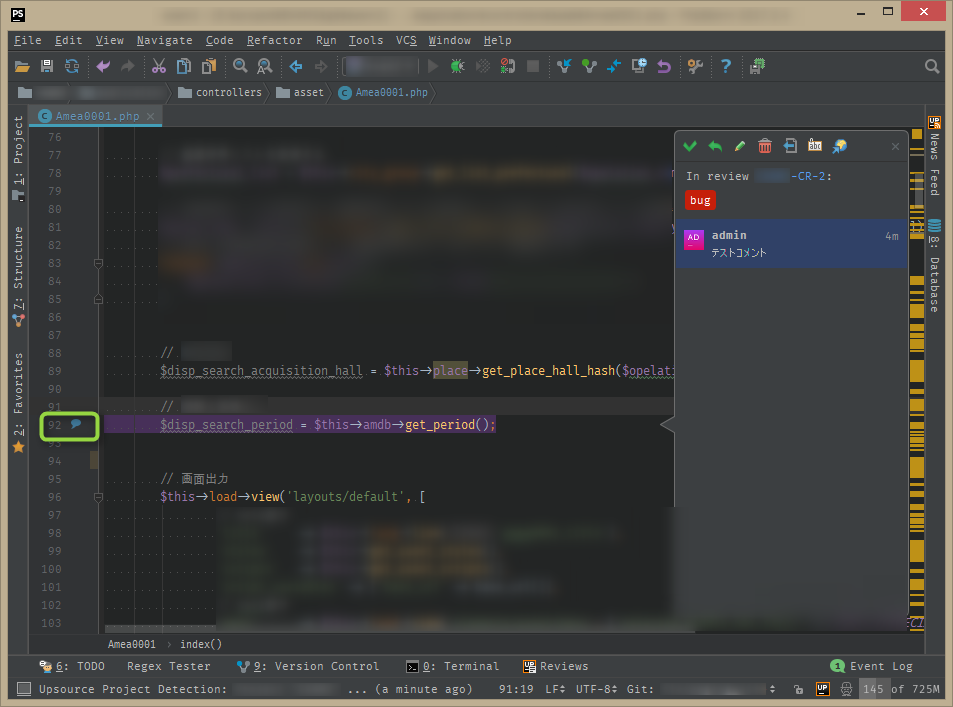Click the Copy toolbar icon
Image resolution: width=953 pixels, height=707 pixels.
184,66
